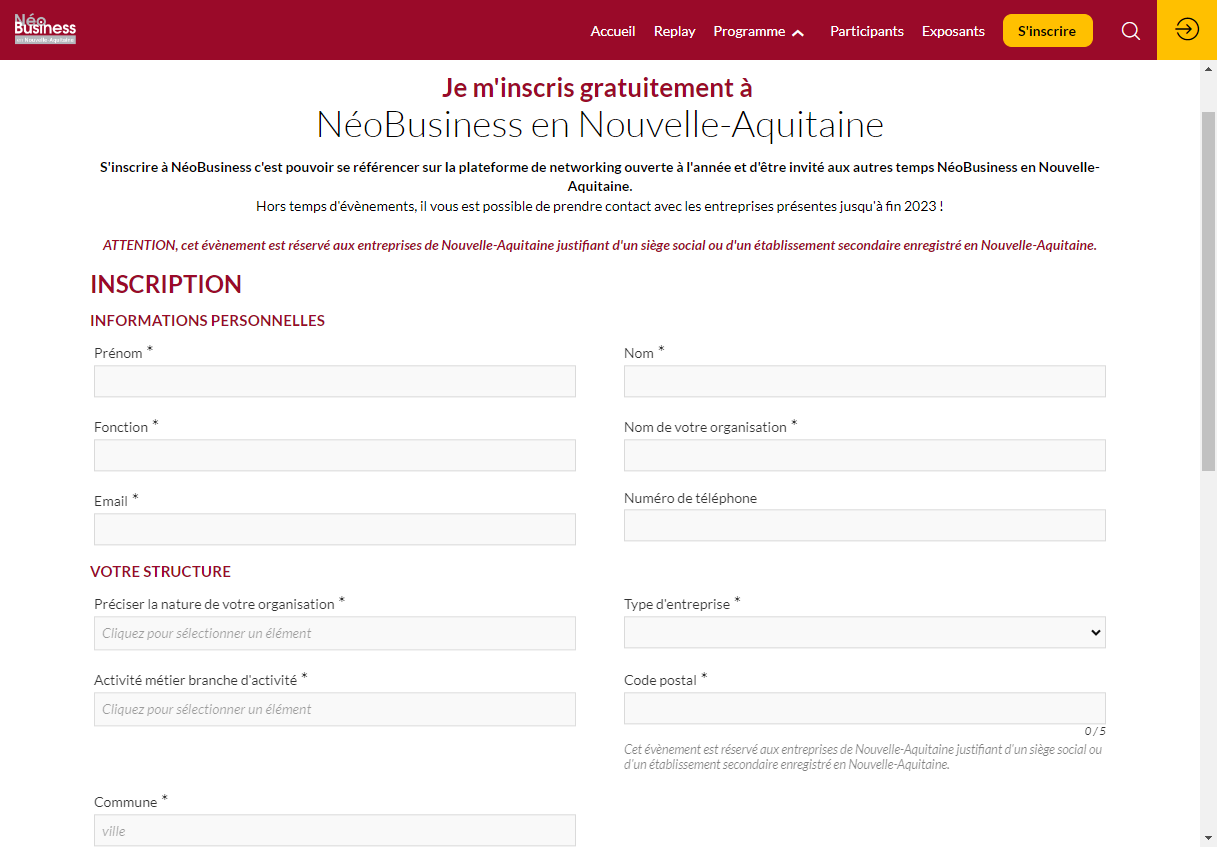The image size is (1217, 847).
Task: Click the S'inscrire button
Action: pos(1047,31)
